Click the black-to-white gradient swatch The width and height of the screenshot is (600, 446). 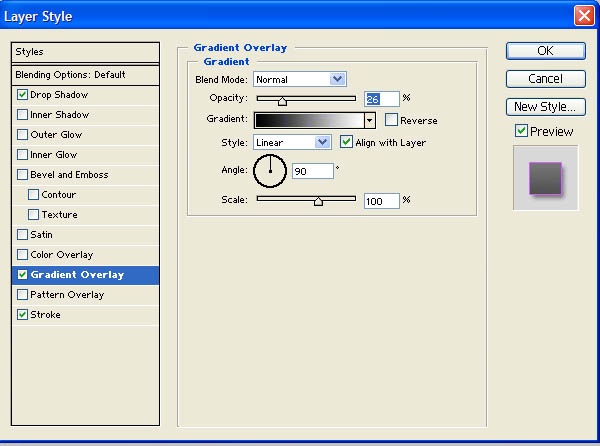[308, 120]
